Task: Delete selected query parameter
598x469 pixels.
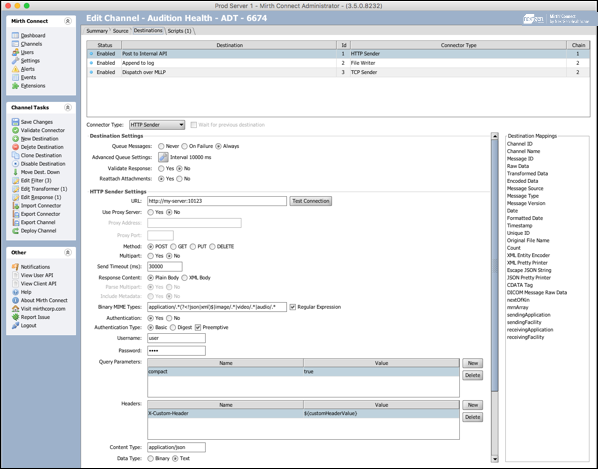Action: pos(473,375)
